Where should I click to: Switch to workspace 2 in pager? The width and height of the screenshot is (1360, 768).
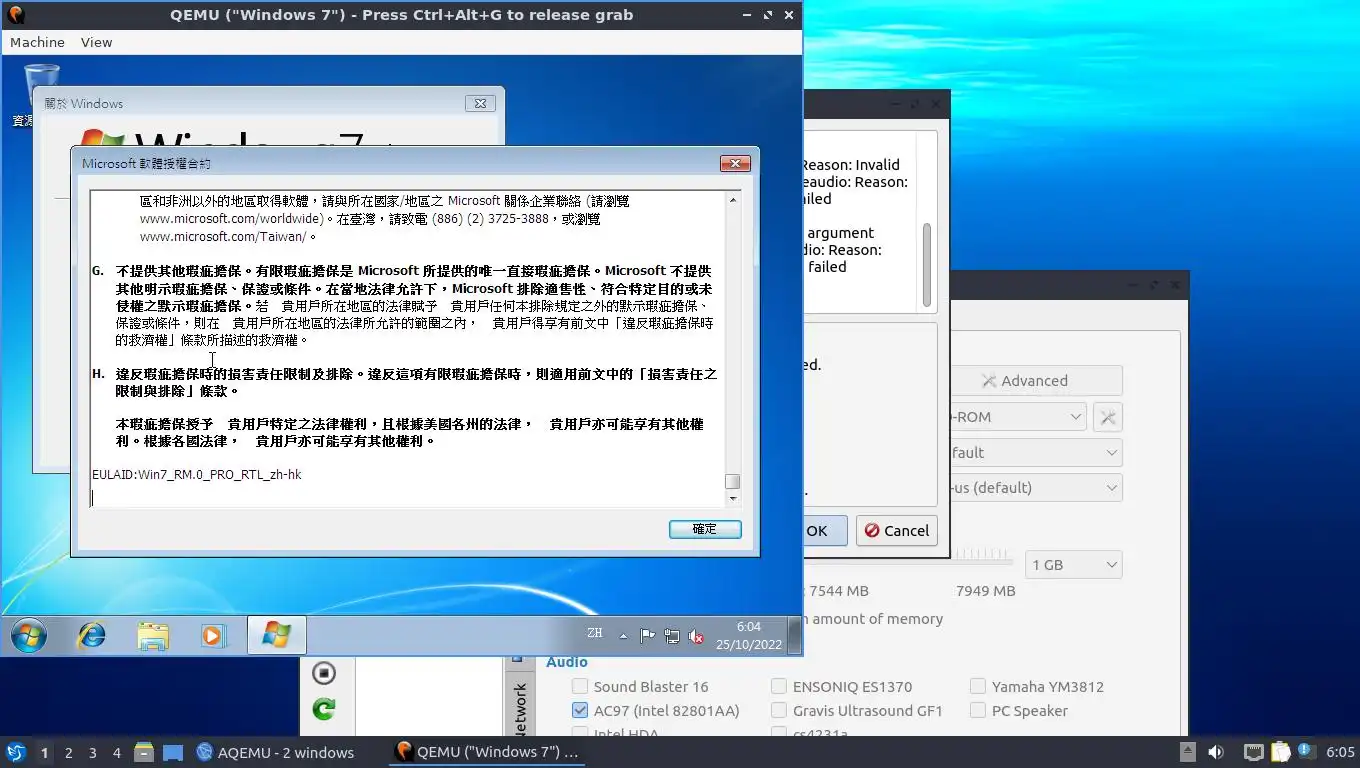68,752
